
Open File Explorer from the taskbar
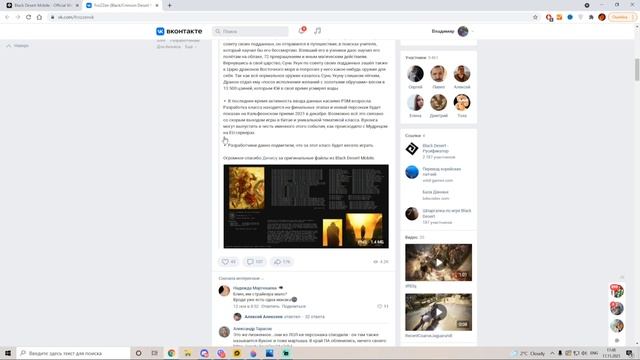click(x=188, y=353)
